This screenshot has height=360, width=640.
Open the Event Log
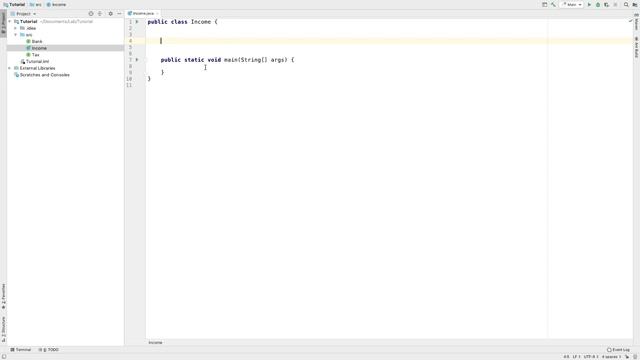point(618,350)
